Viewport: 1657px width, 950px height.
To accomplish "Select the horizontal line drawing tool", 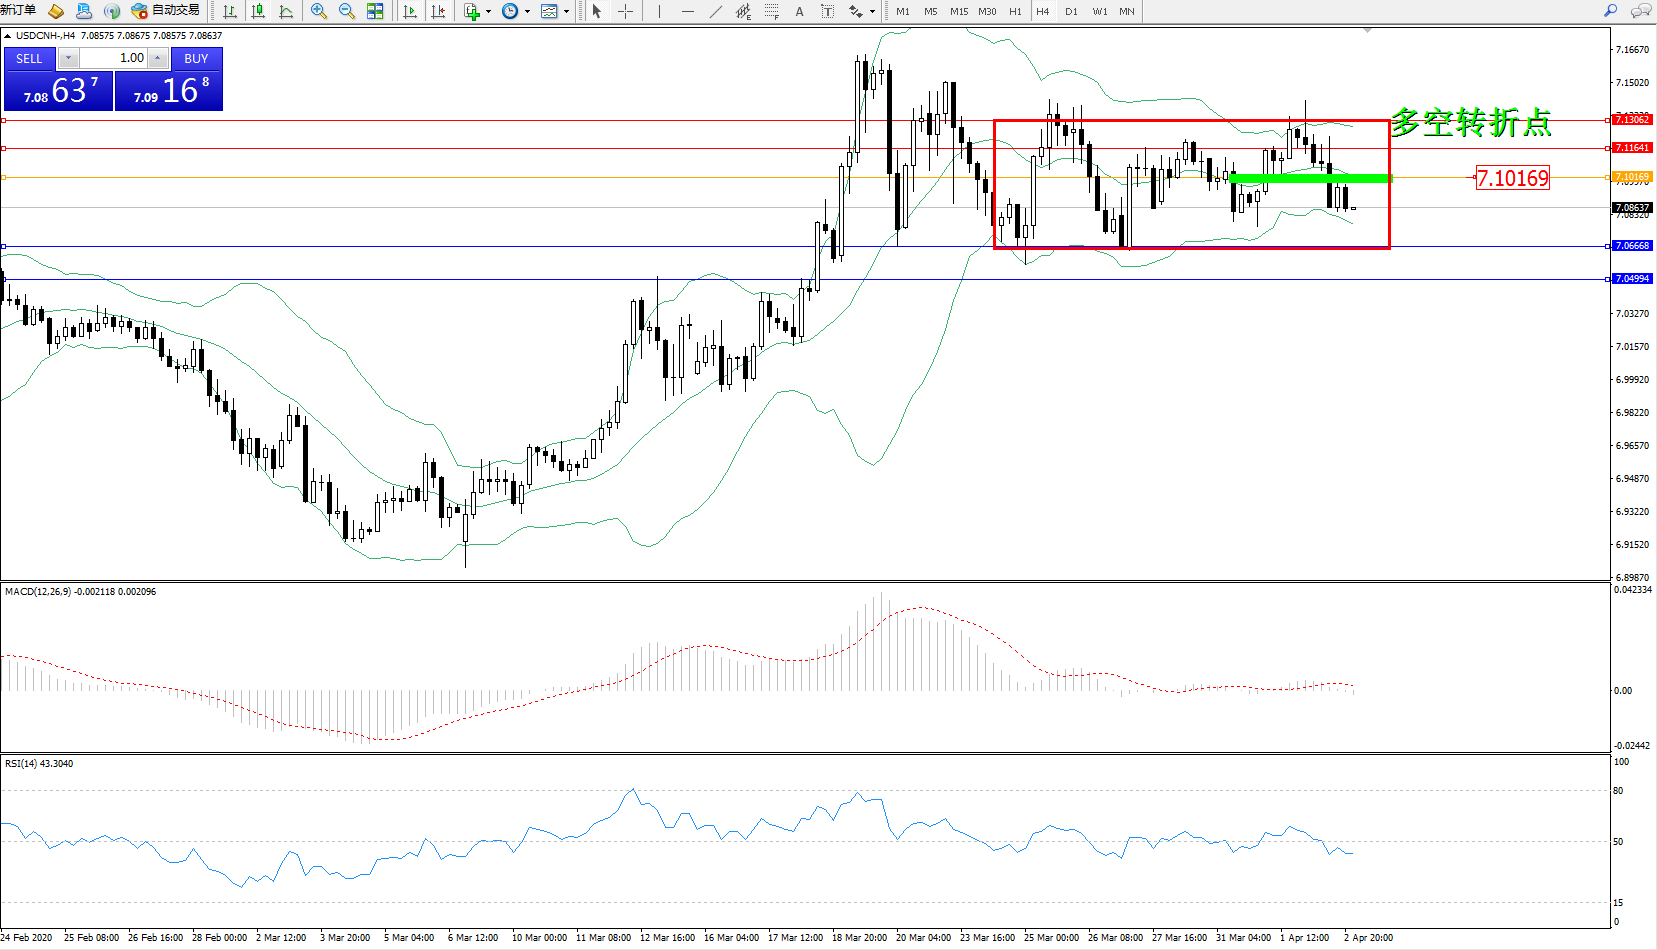I will point(687,11).
